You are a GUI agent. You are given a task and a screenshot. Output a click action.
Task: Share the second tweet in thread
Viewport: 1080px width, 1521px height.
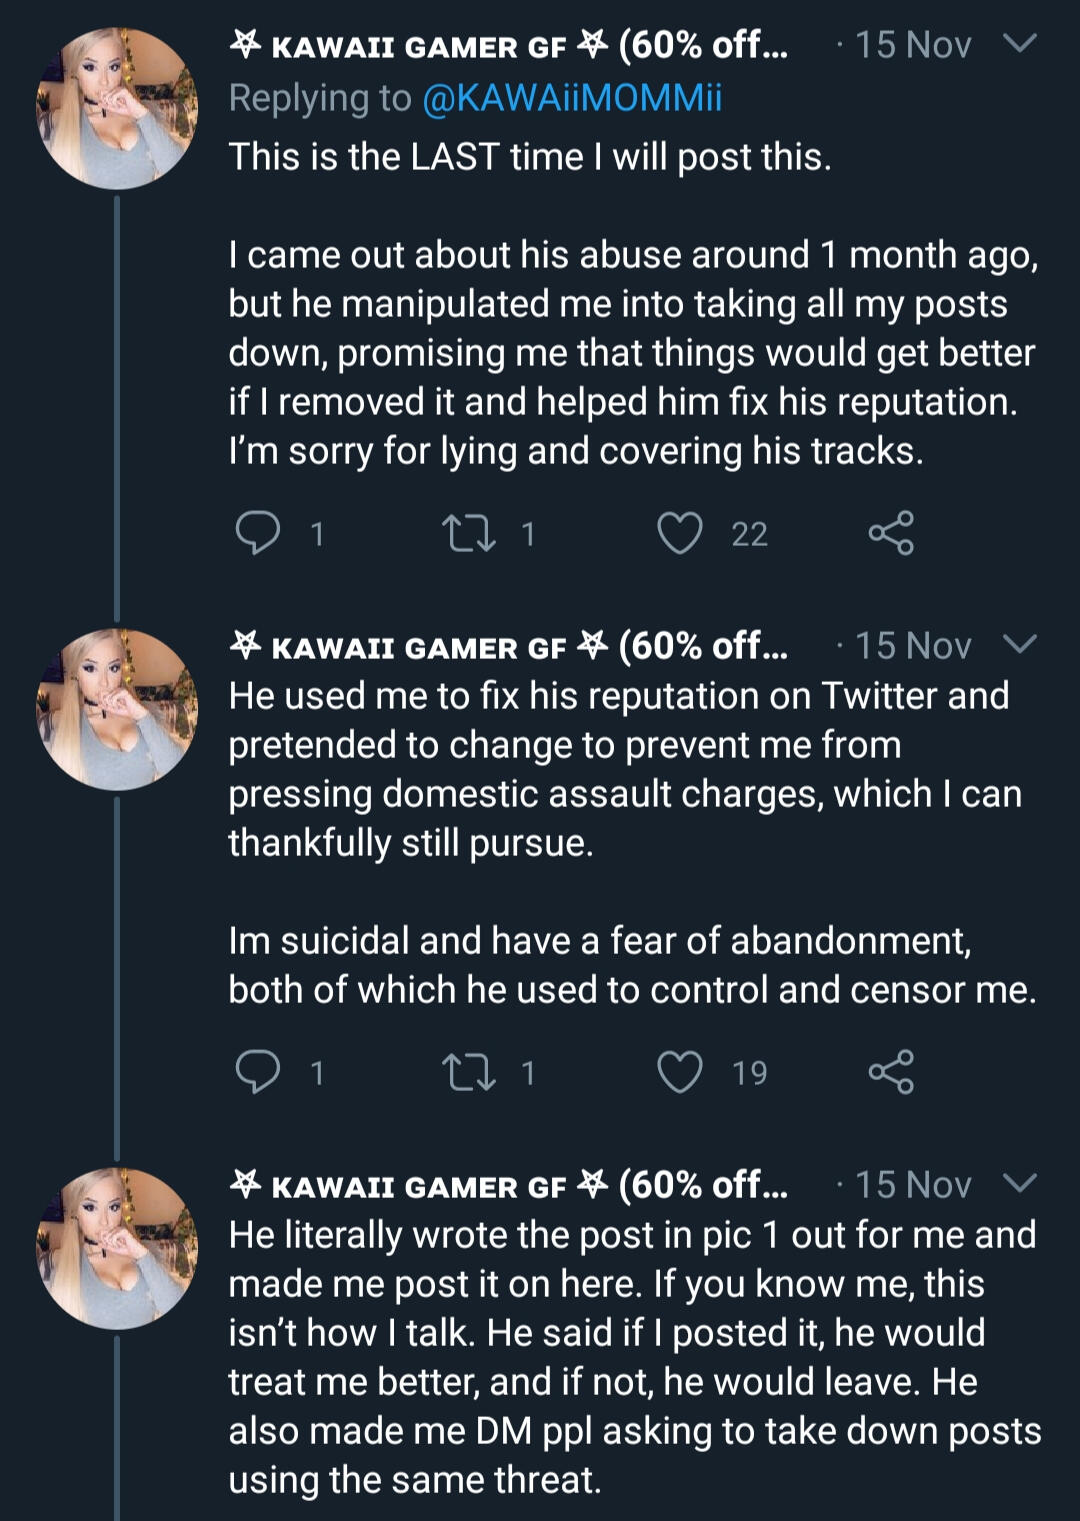click(x=890, y=1072)
